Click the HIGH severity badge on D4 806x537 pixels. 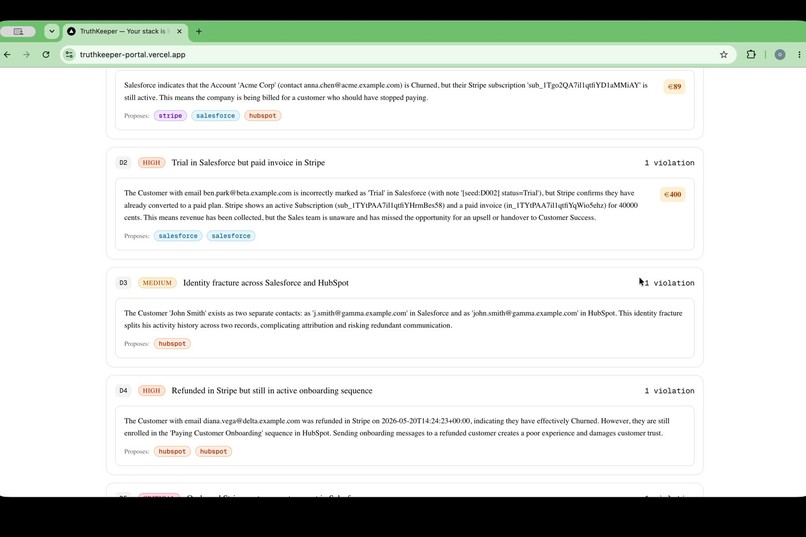(151, 391)
